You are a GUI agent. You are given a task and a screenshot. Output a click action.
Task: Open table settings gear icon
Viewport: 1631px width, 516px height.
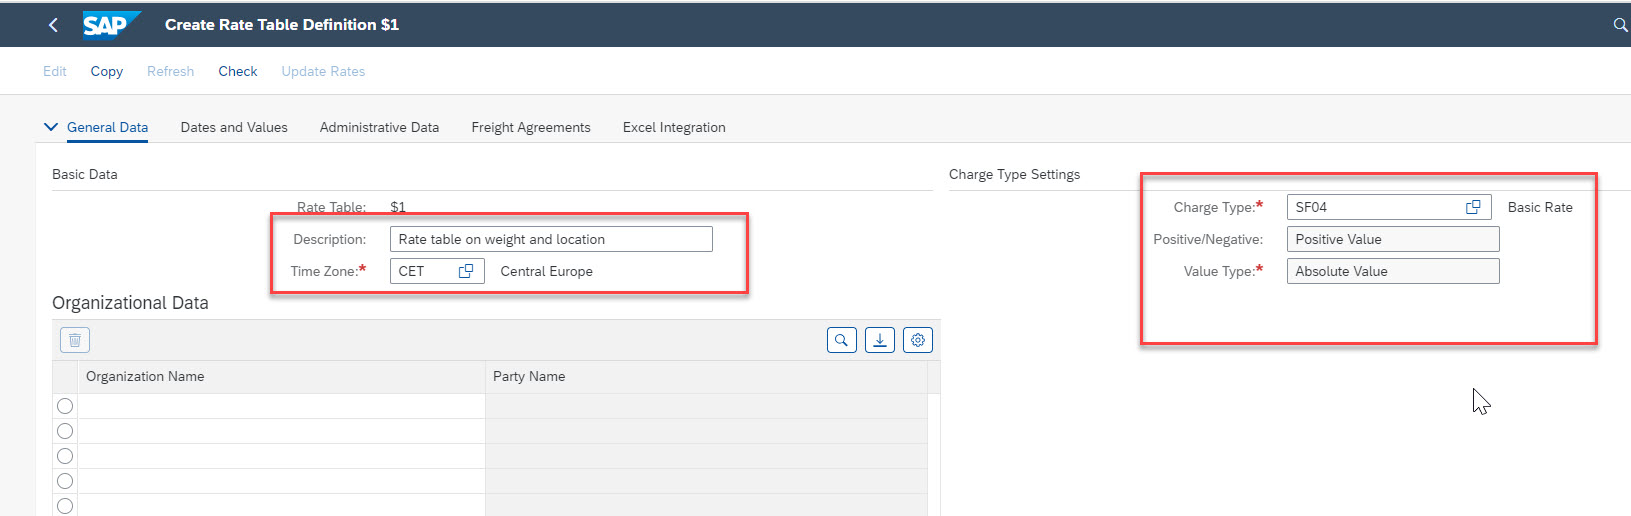(x=917, y=341)
